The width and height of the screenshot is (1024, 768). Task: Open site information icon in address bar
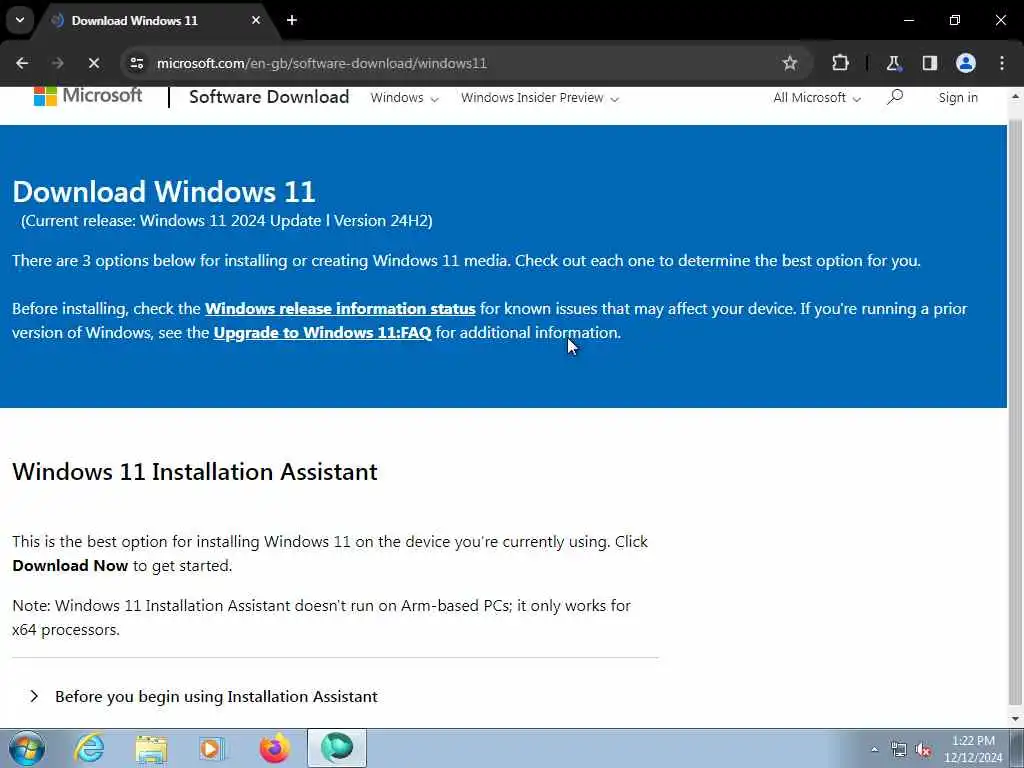point(136,63)
